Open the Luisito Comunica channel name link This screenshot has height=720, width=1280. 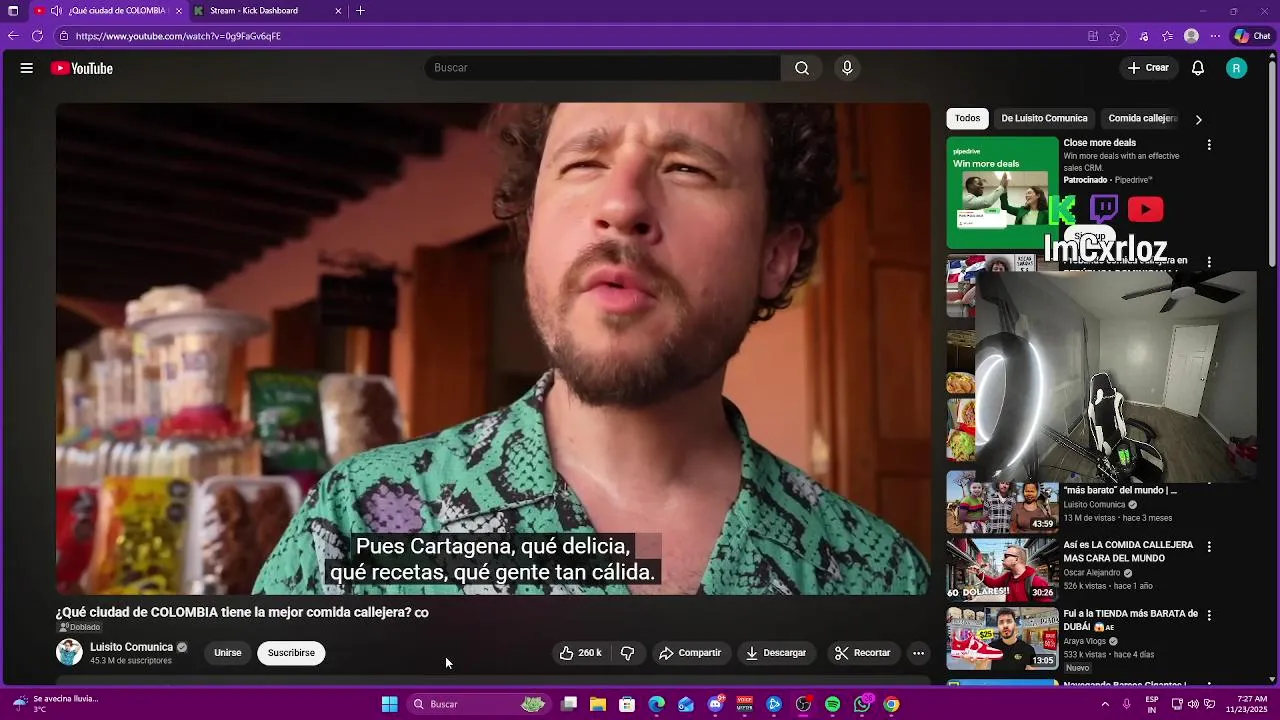click(131, 647)
